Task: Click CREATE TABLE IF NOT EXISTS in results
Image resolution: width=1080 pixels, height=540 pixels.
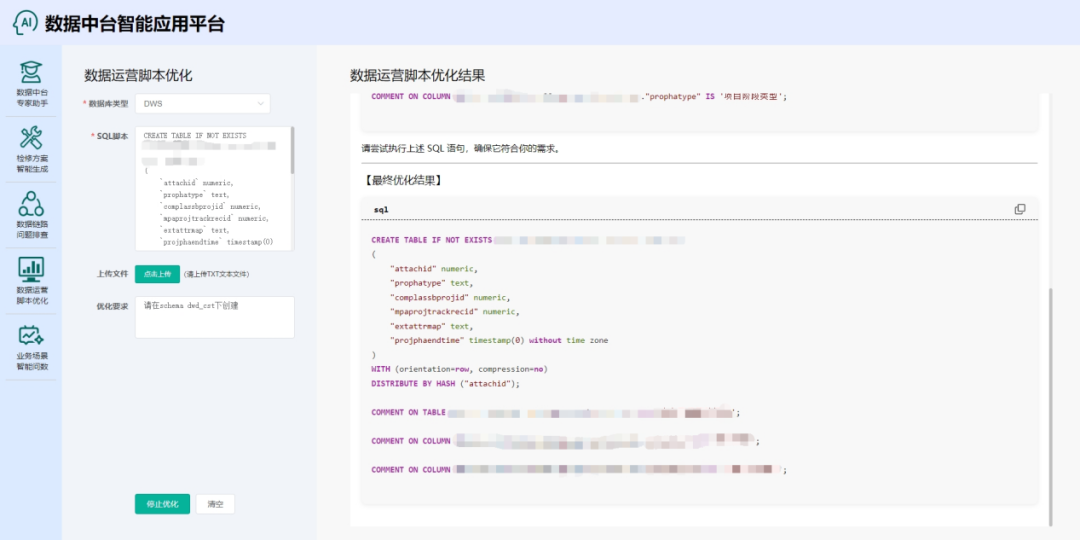Action: (x=431, y=240)
